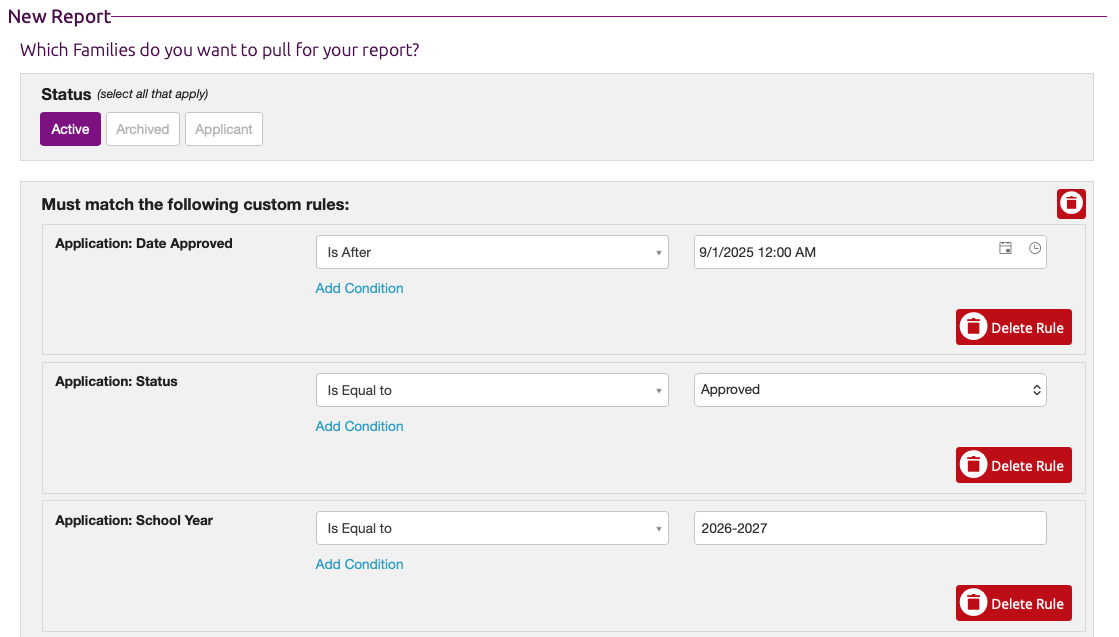Click the 2026-2027 school year field
This screenshot has height=637, width=1119.
pos(869,528)
